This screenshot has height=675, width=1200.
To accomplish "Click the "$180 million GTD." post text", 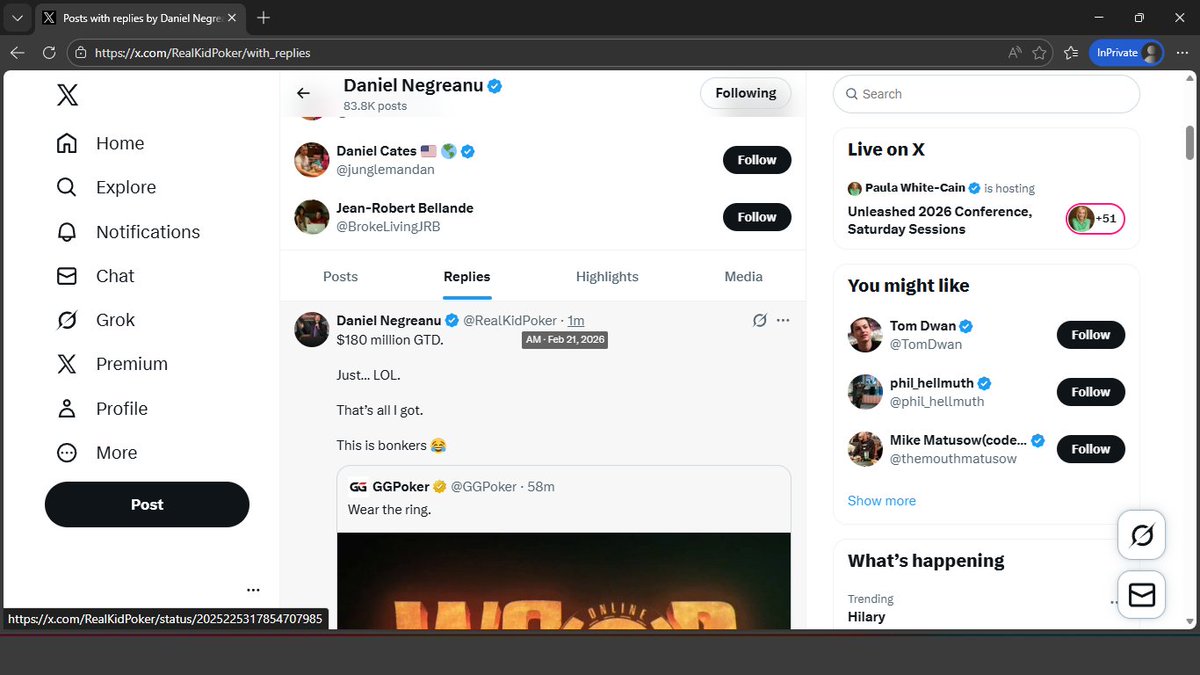I will click(390, 339).
